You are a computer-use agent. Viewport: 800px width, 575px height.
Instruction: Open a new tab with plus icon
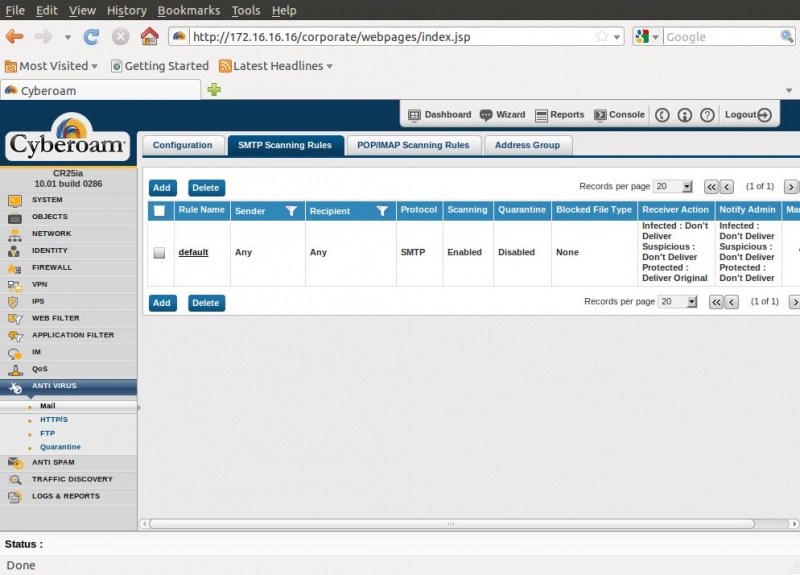(x=214, y=90)
